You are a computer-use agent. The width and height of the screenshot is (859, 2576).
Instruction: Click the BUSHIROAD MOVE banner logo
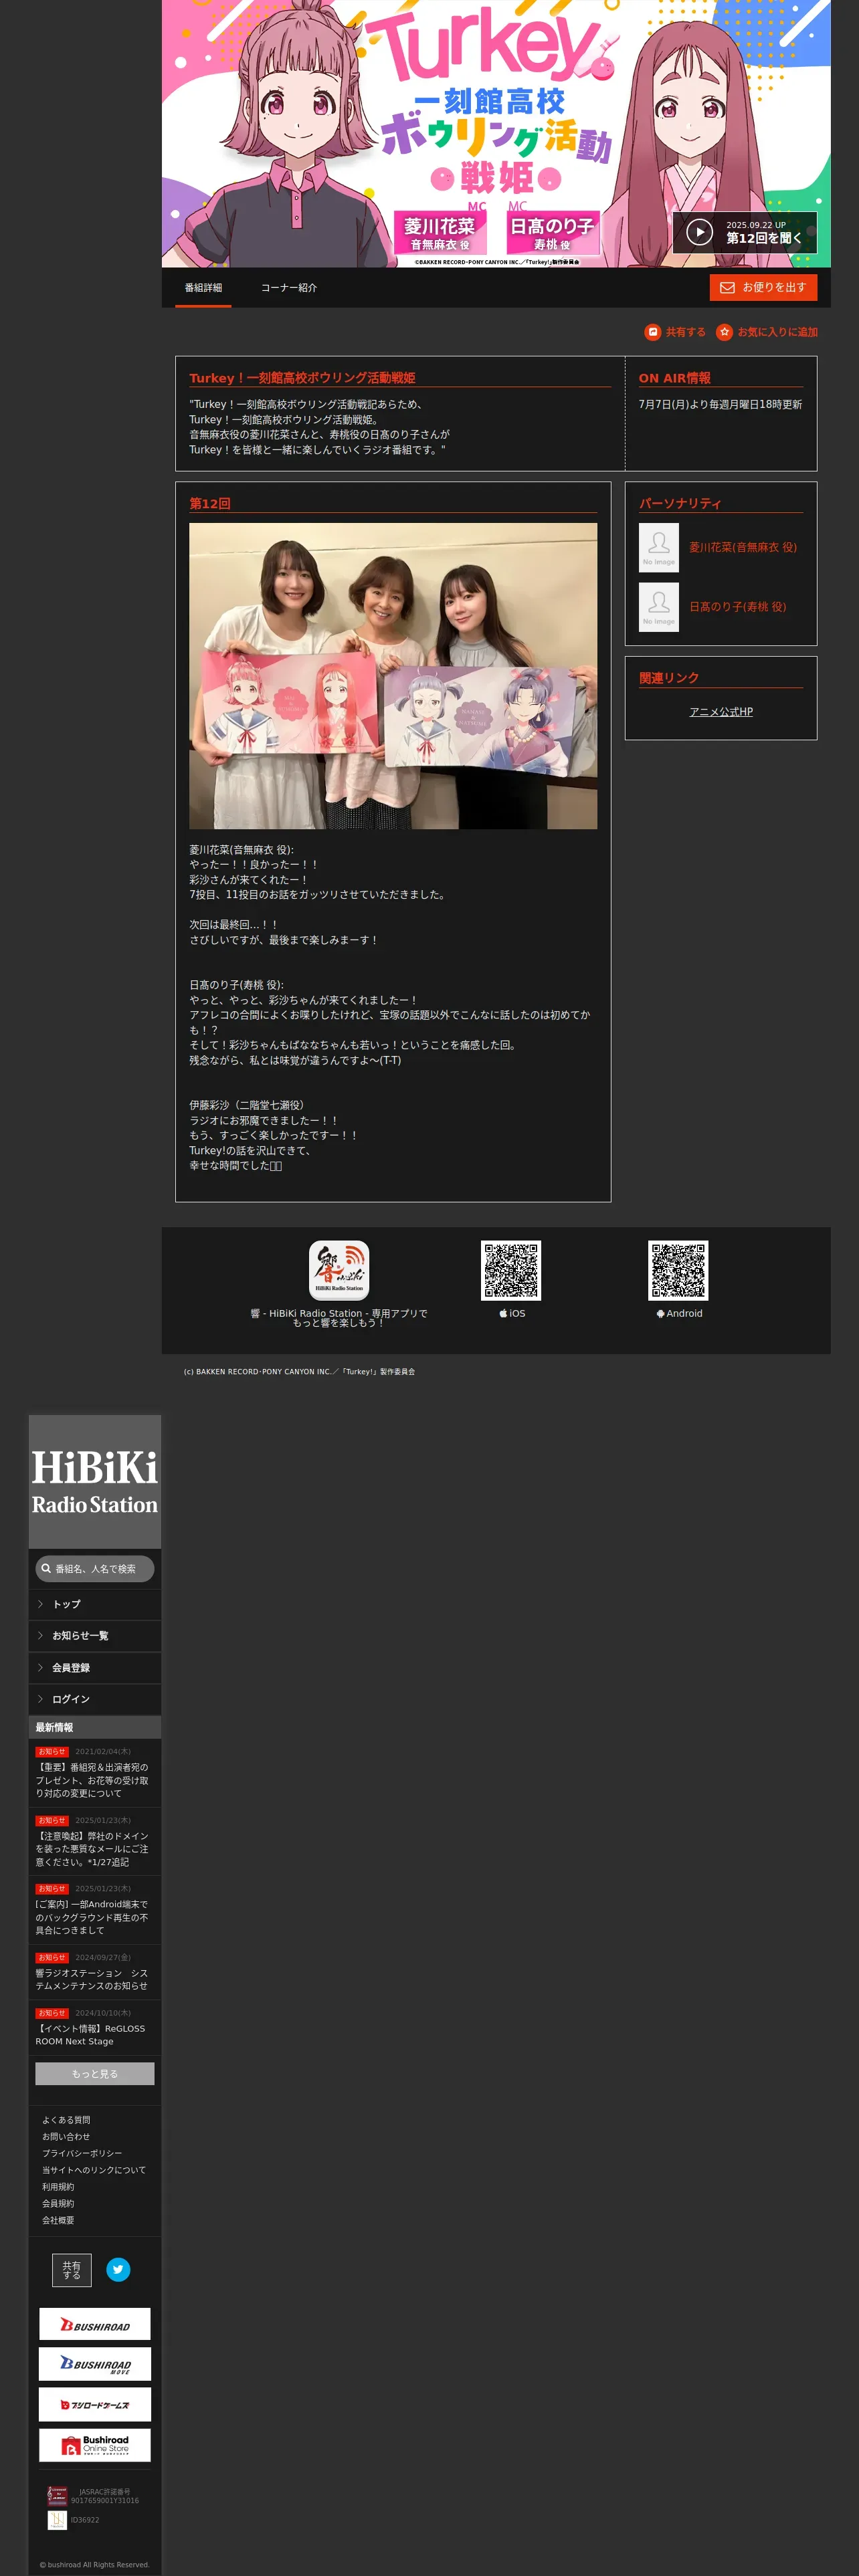(95, 2364)
